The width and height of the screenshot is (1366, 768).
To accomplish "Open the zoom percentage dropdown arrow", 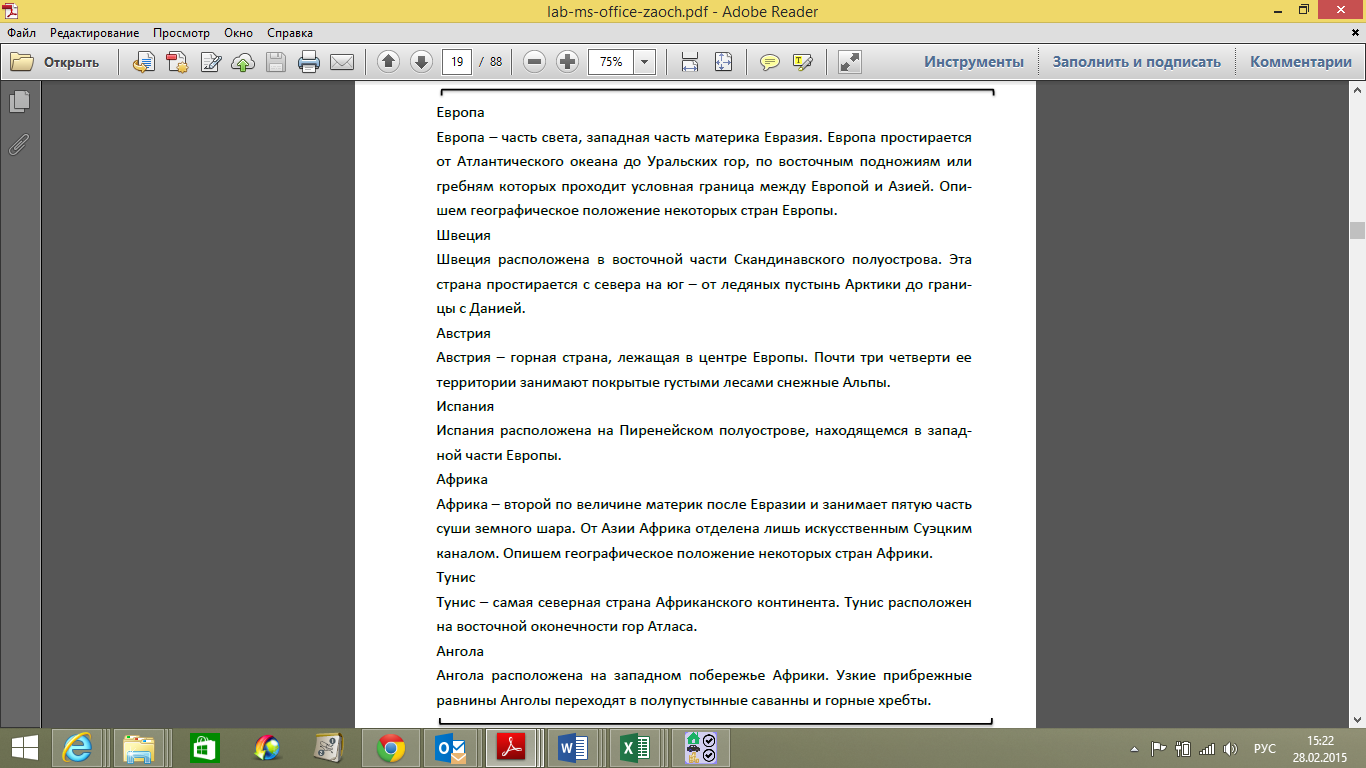I will 644,62.
